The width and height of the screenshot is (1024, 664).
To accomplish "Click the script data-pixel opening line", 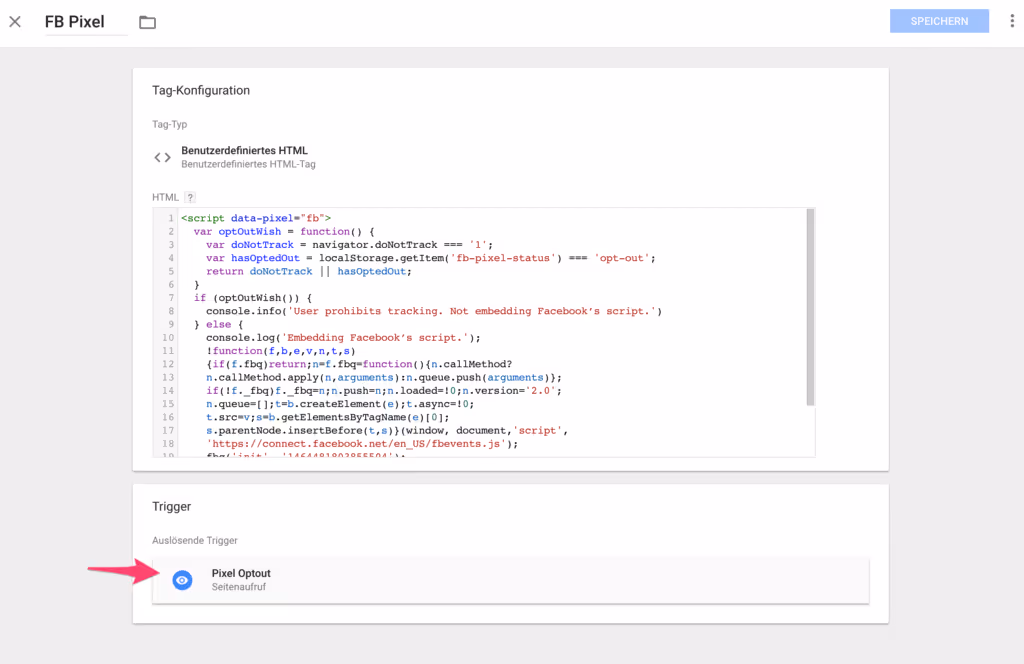I will pos(256,218).
